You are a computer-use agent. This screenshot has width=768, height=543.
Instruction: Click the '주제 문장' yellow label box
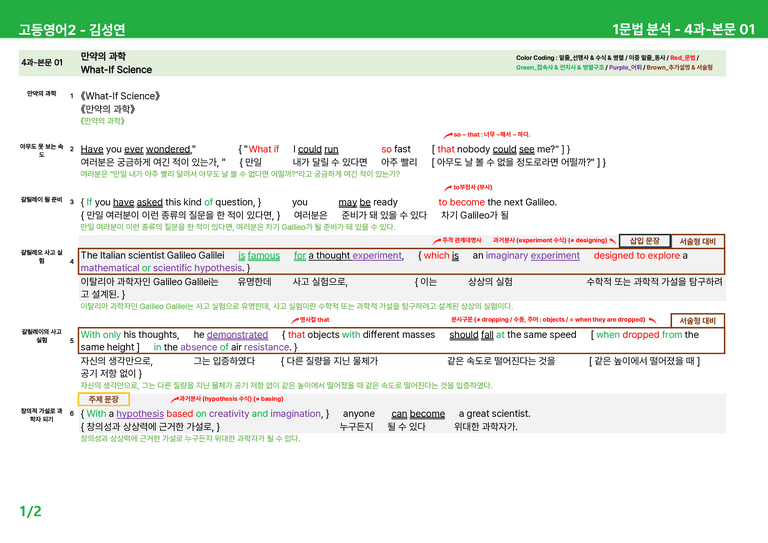coord(103,399)
